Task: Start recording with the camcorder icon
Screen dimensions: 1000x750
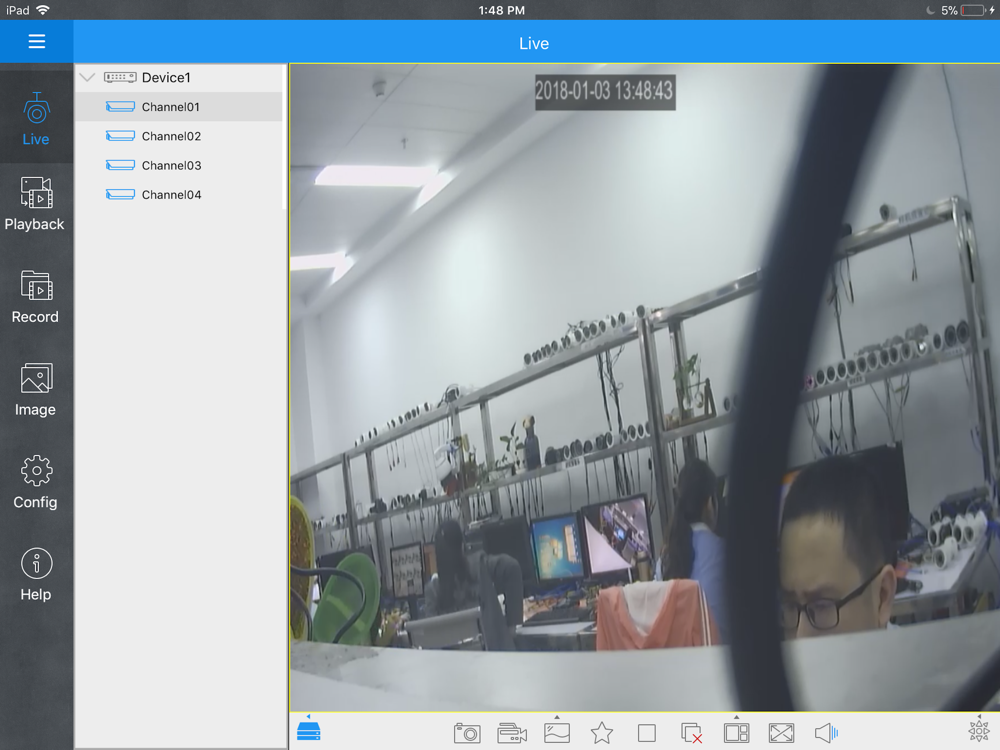Action: pos(512,733)
